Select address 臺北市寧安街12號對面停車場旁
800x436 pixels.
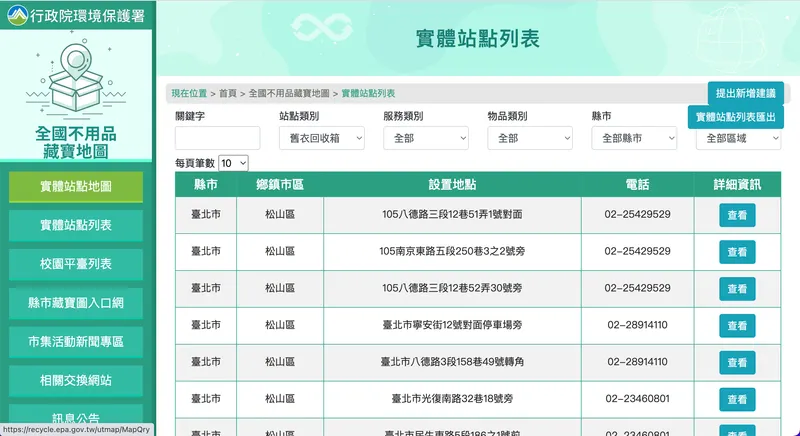click(452, 325)
